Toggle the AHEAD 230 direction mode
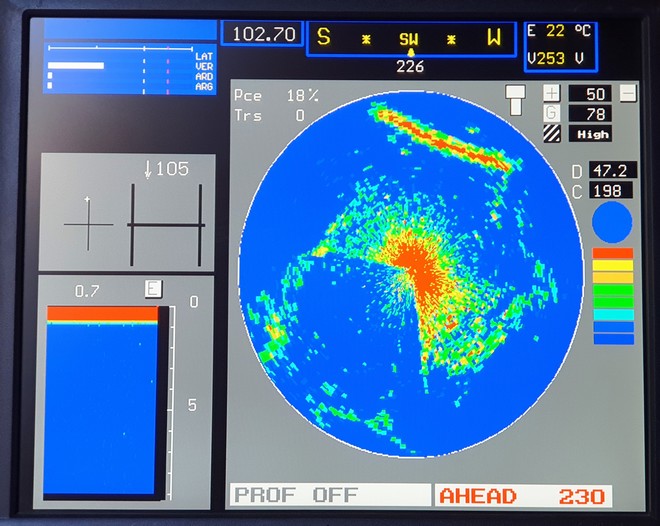 pyautogui.click(x=523, y=496)
